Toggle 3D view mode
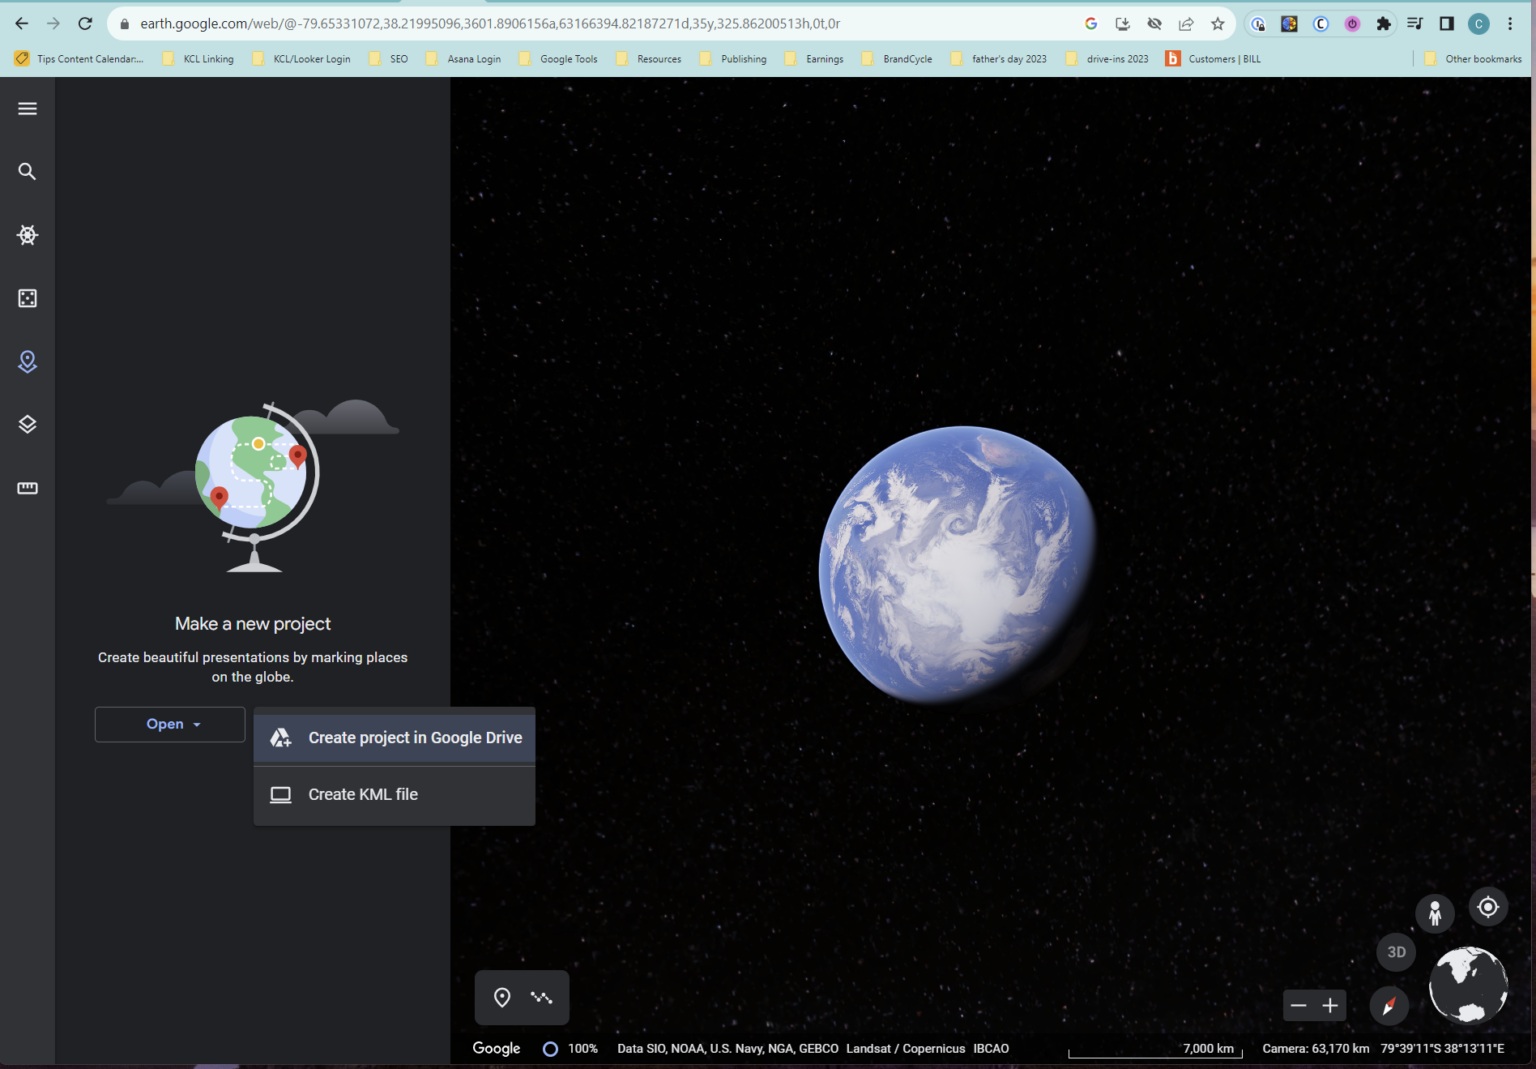This screenshot has height=1069, width=1536. [1396, 952]
